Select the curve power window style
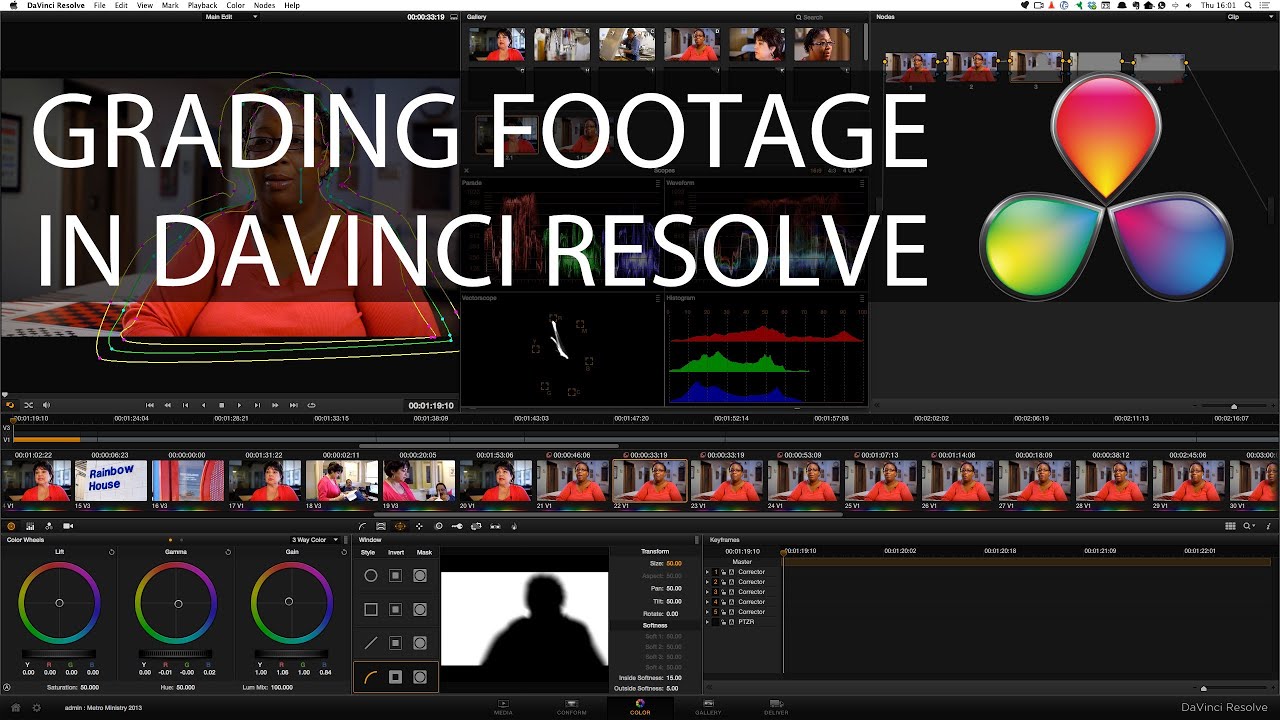The width and height of the screenshot is (1280, 720). click(370, 677)
